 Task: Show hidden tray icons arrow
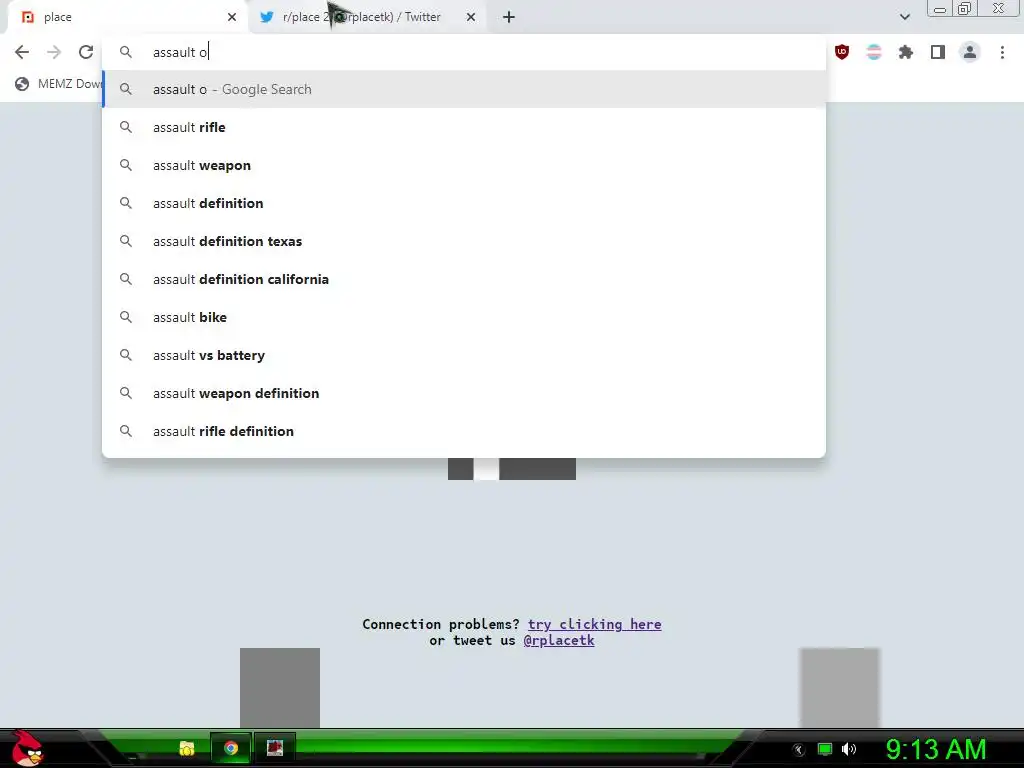799,750
